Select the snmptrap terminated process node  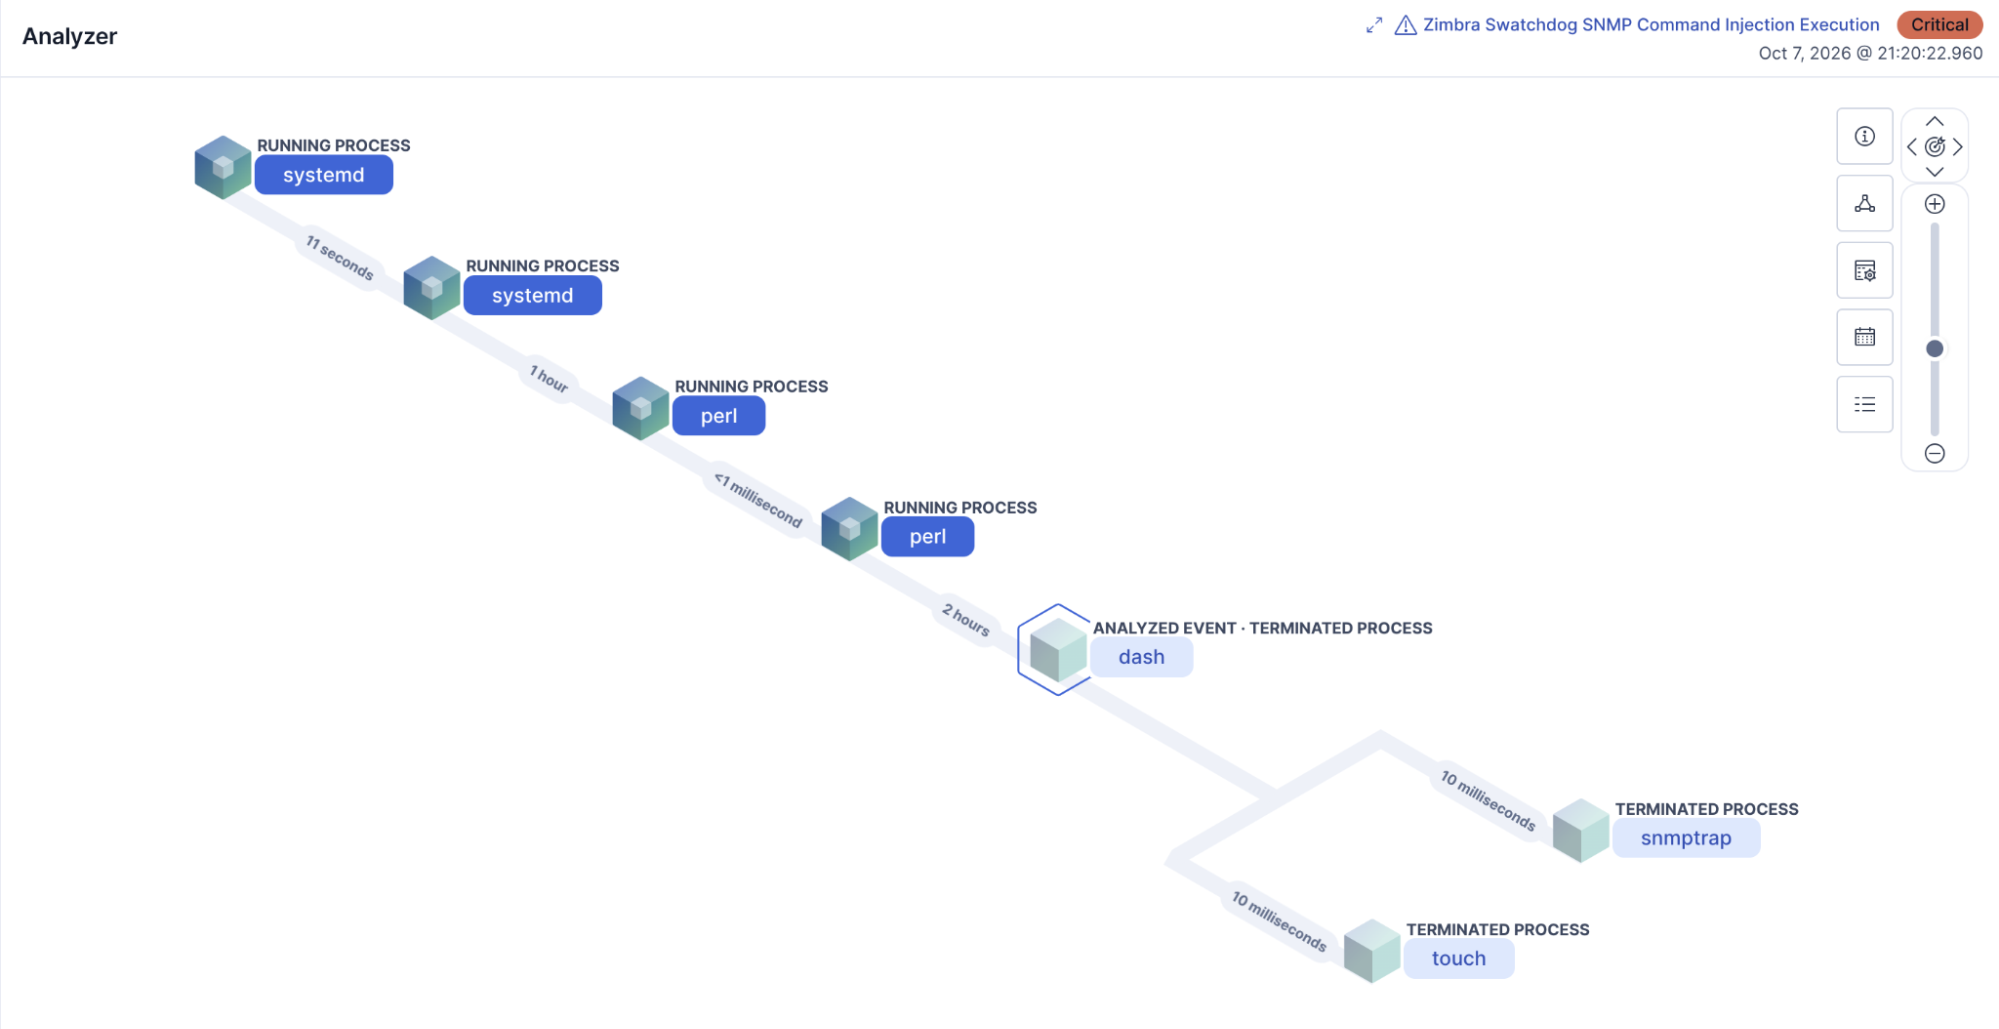pyautogui.click(x=1686, y=838)
